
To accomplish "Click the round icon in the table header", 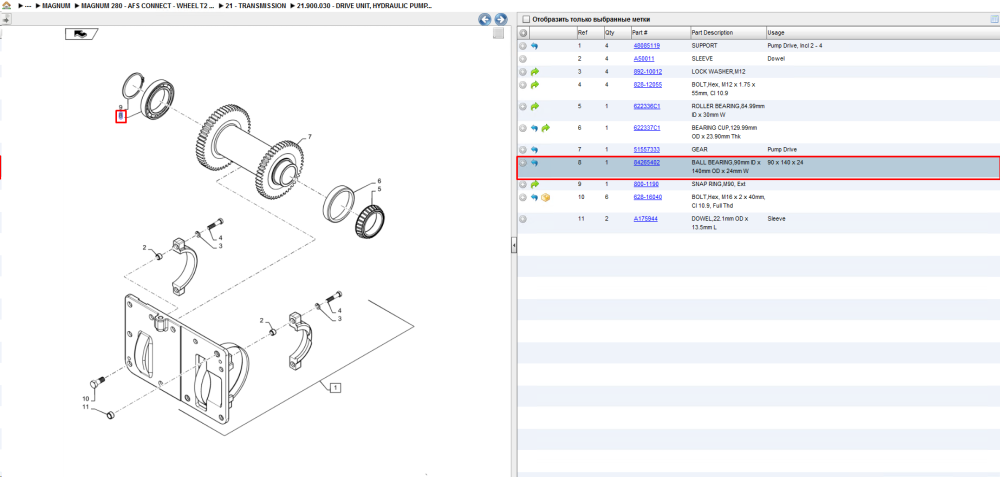I will coord(523,33).
